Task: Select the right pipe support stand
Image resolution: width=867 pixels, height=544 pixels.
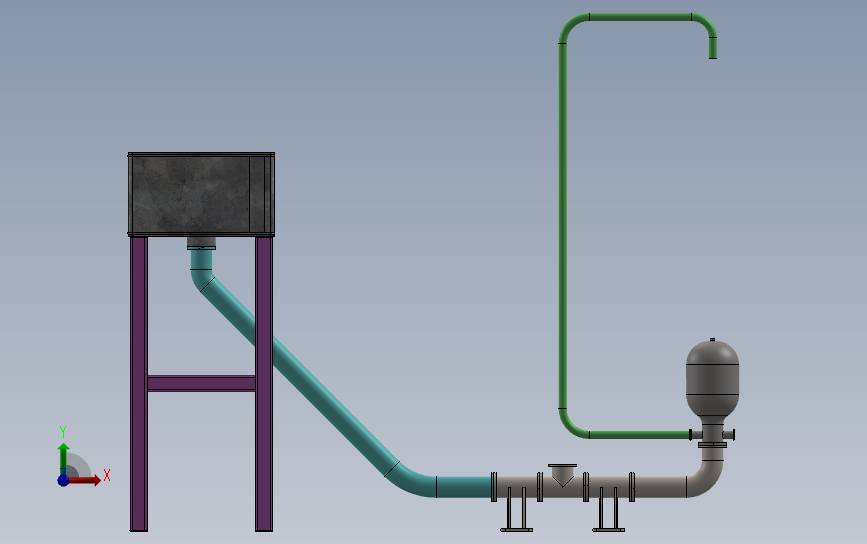Action: (608, 510)
